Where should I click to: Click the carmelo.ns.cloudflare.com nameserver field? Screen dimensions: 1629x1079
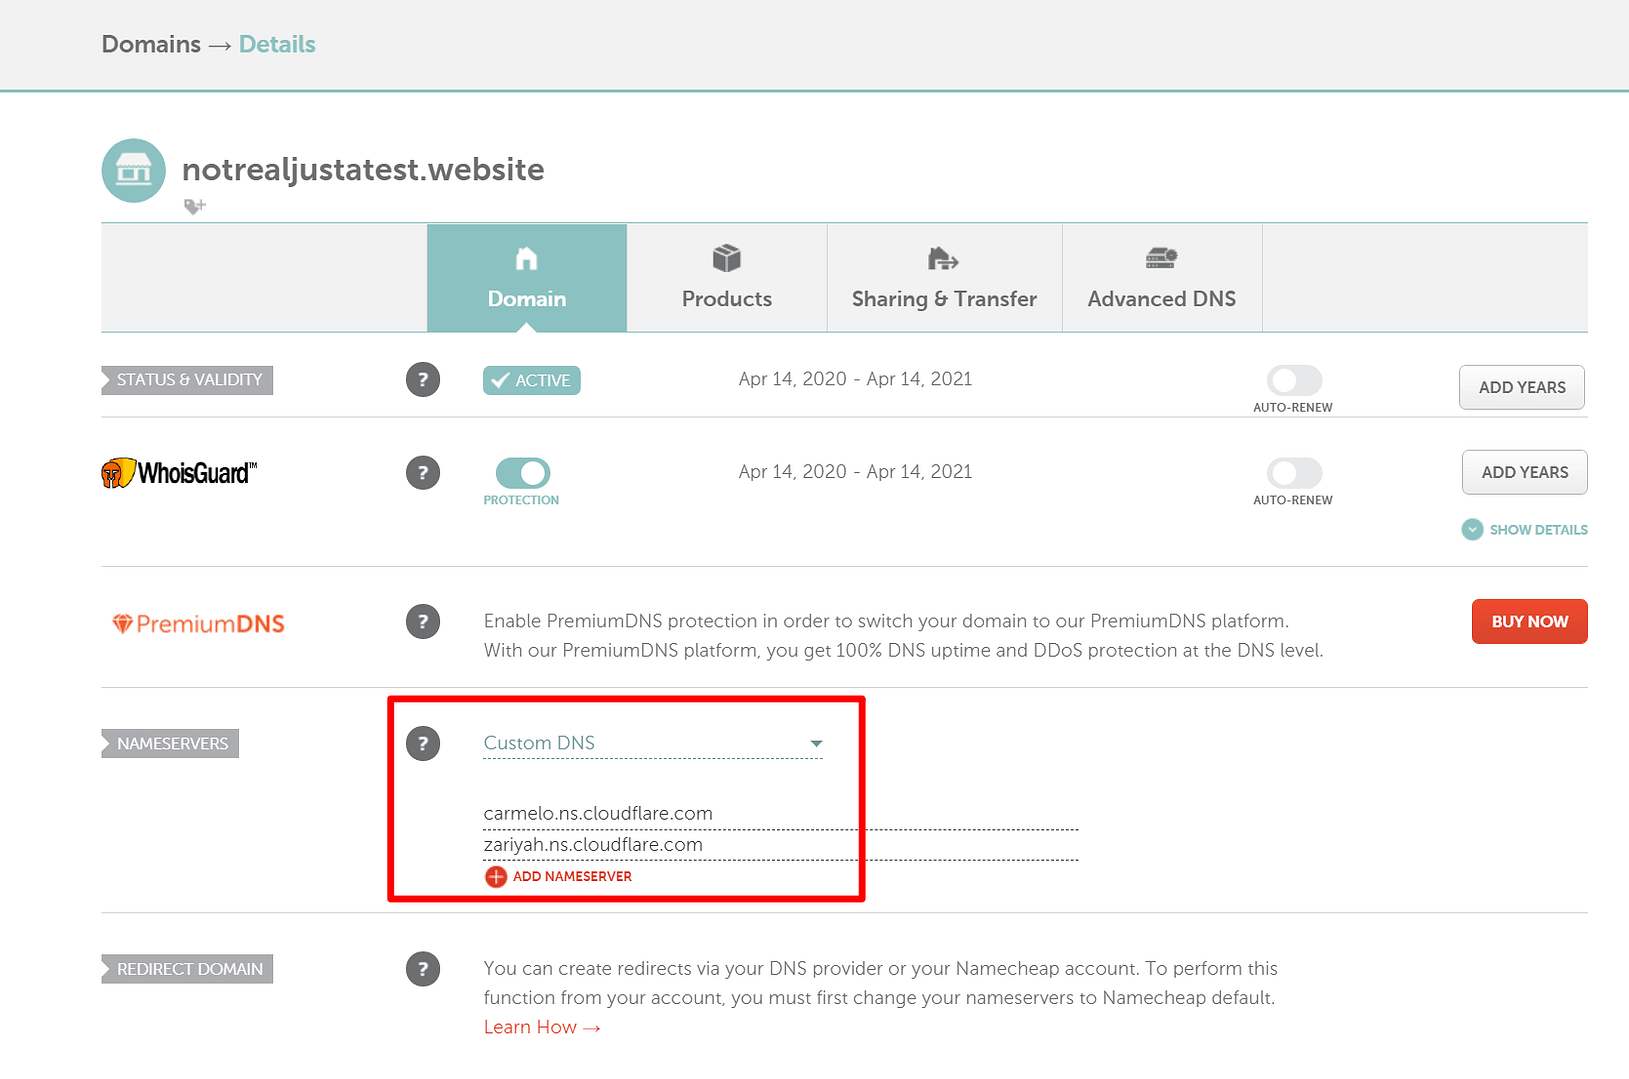(x=598, y=813)
